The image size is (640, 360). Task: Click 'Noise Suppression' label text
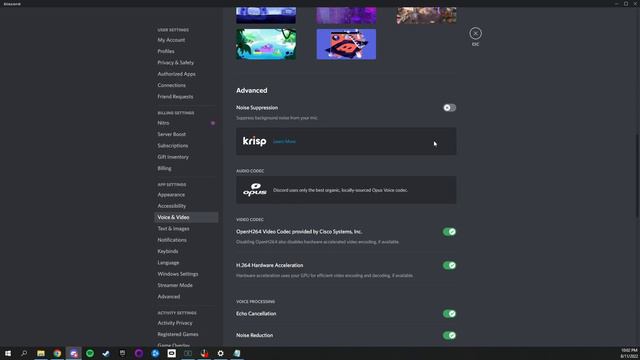[257, 108]
